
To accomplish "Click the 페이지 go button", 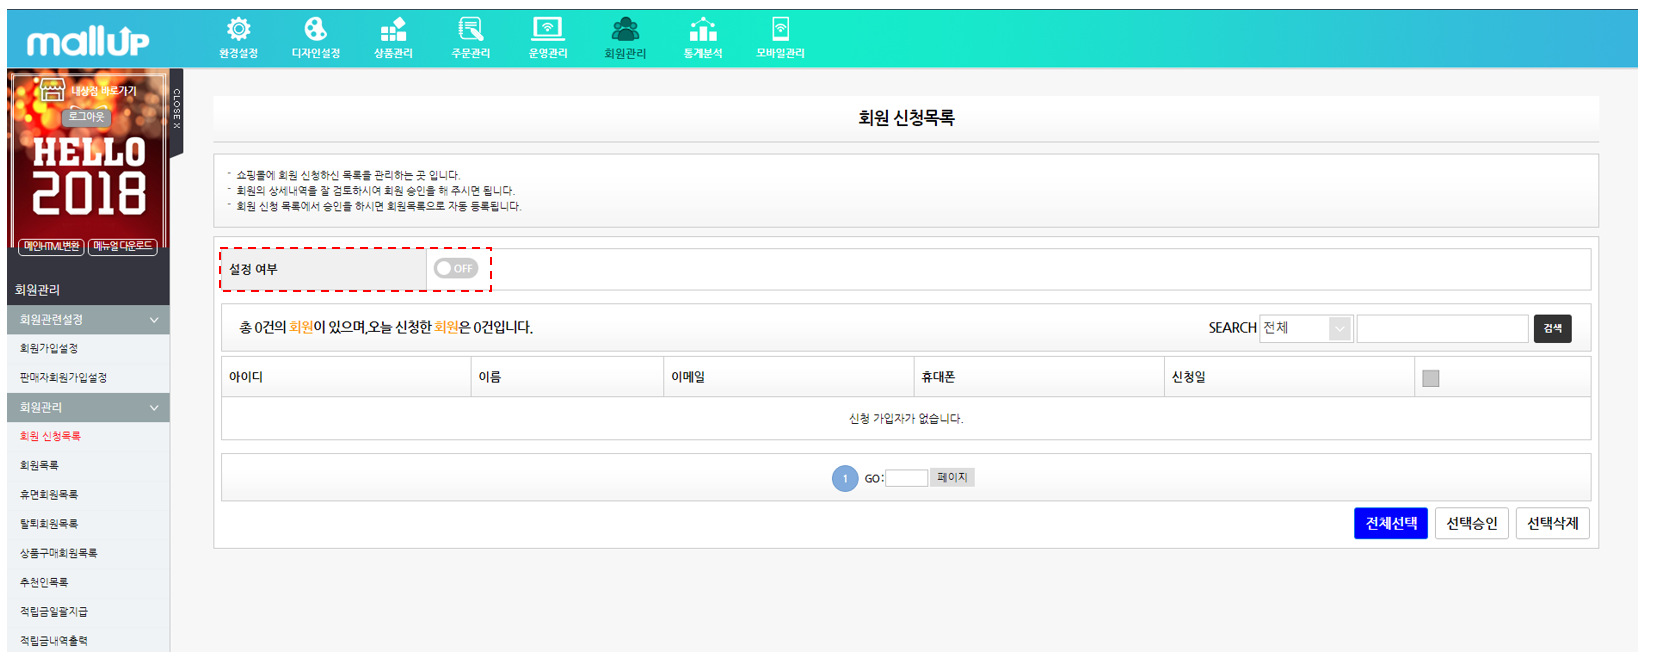I will click(952, 478).
